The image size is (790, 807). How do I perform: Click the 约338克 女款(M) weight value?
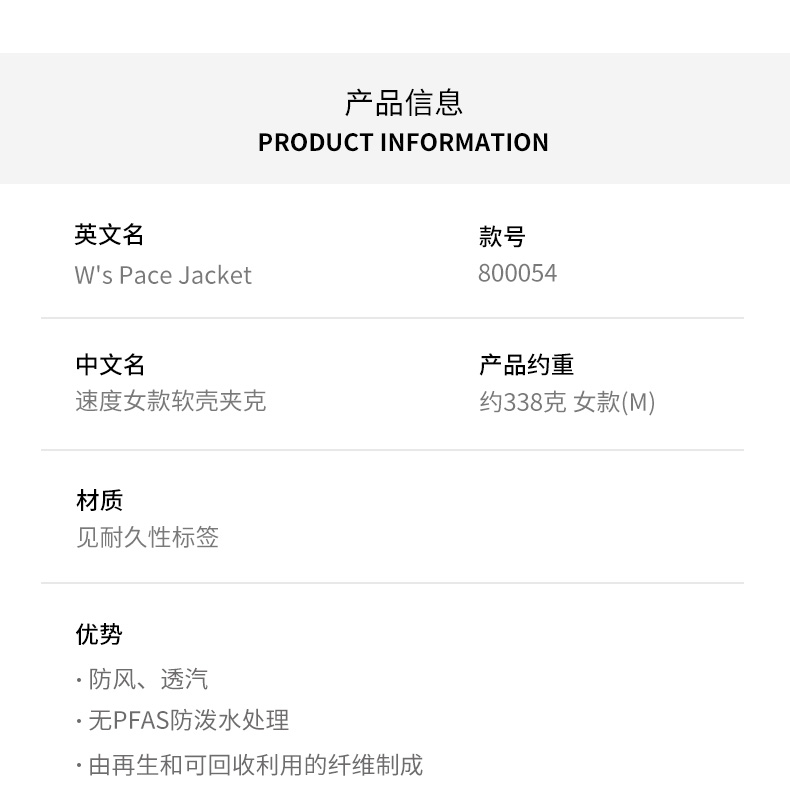coord(566,402)
